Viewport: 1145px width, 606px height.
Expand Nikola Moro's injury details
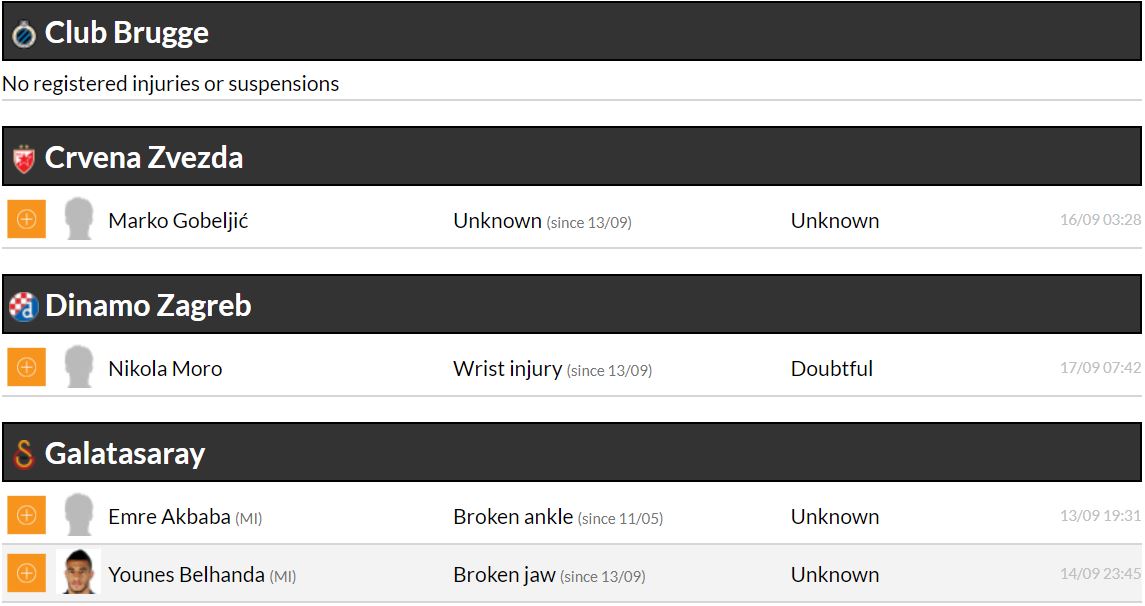(26, 367)
